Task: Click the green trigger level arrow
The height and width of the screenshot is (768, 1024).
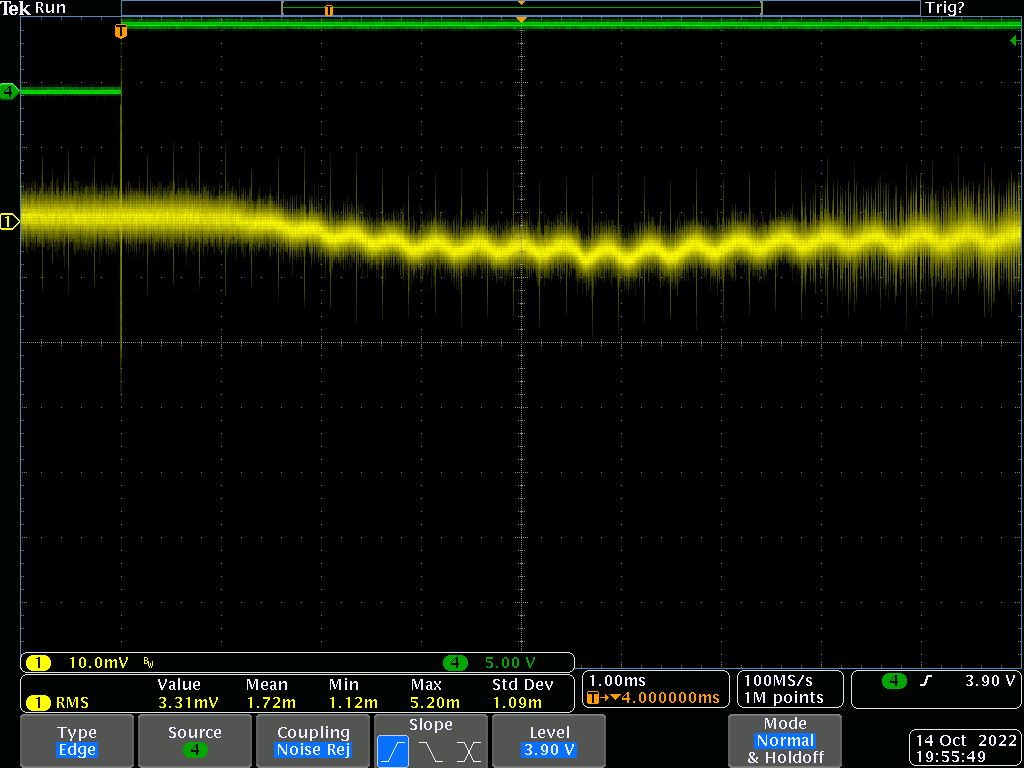Action: pos(1014,41)
